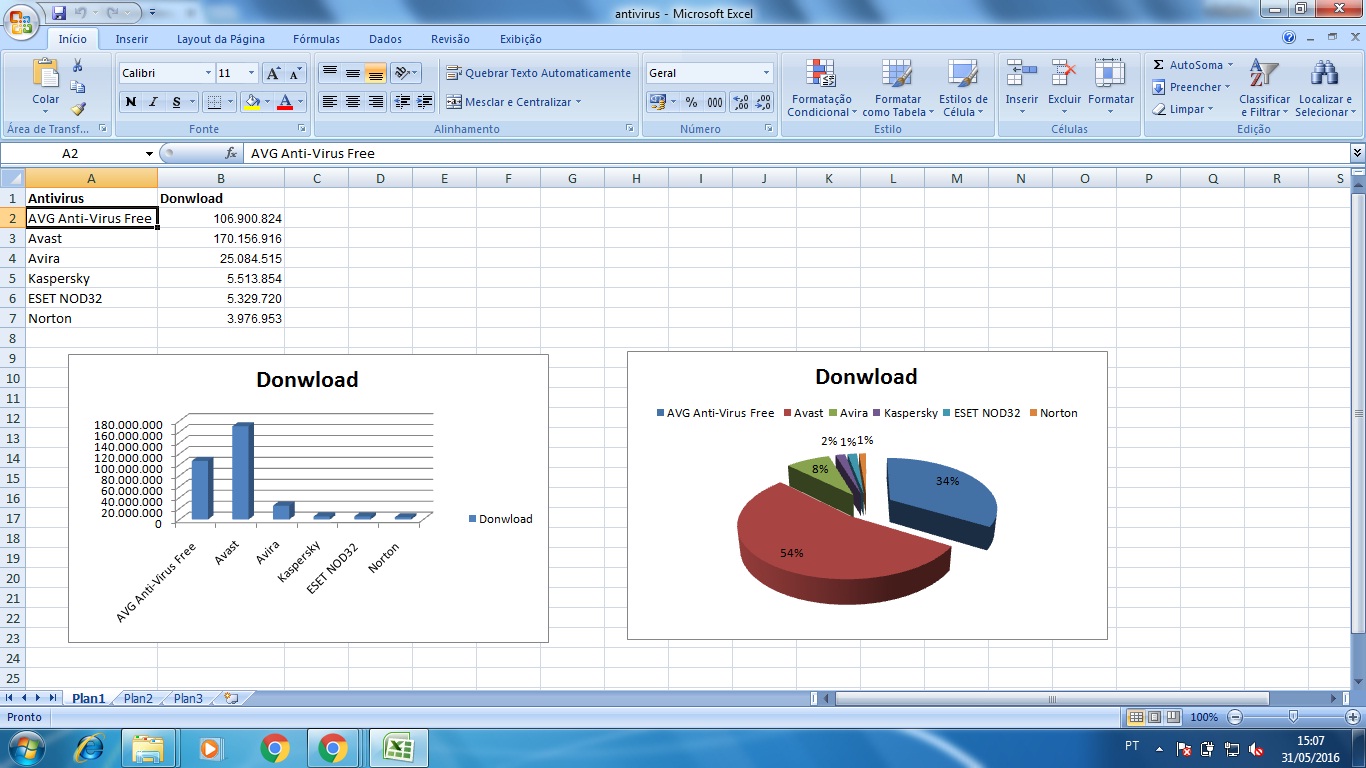The width and height of the screenshot is (1366, 768).
Task: Open the Calibri font name dropdown
Action: pyautogui.click(x=208, y=73)
